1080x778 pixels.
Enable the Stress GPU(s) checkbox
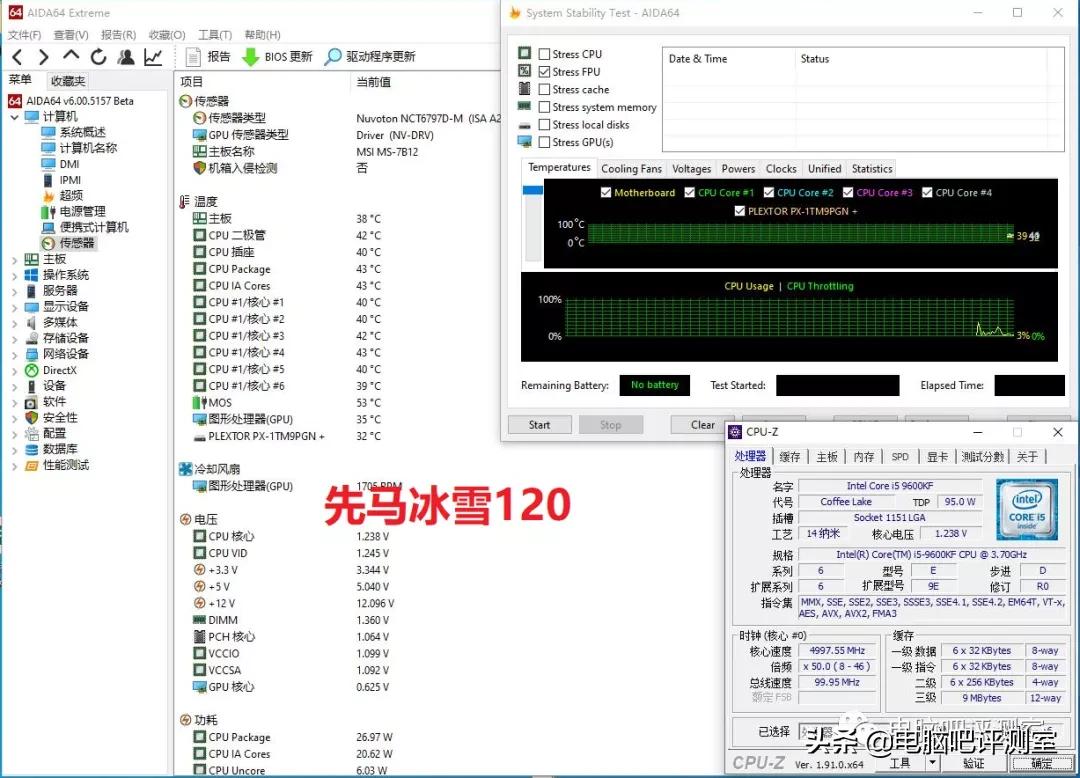(x=543, y=142)
